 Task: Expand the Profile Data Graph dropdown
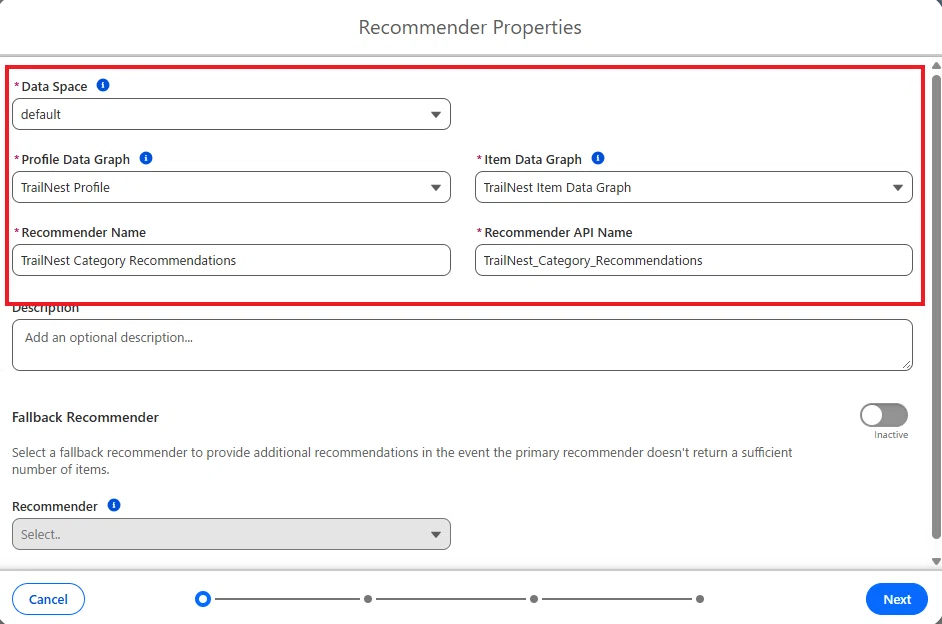click(x=231, y=187)
